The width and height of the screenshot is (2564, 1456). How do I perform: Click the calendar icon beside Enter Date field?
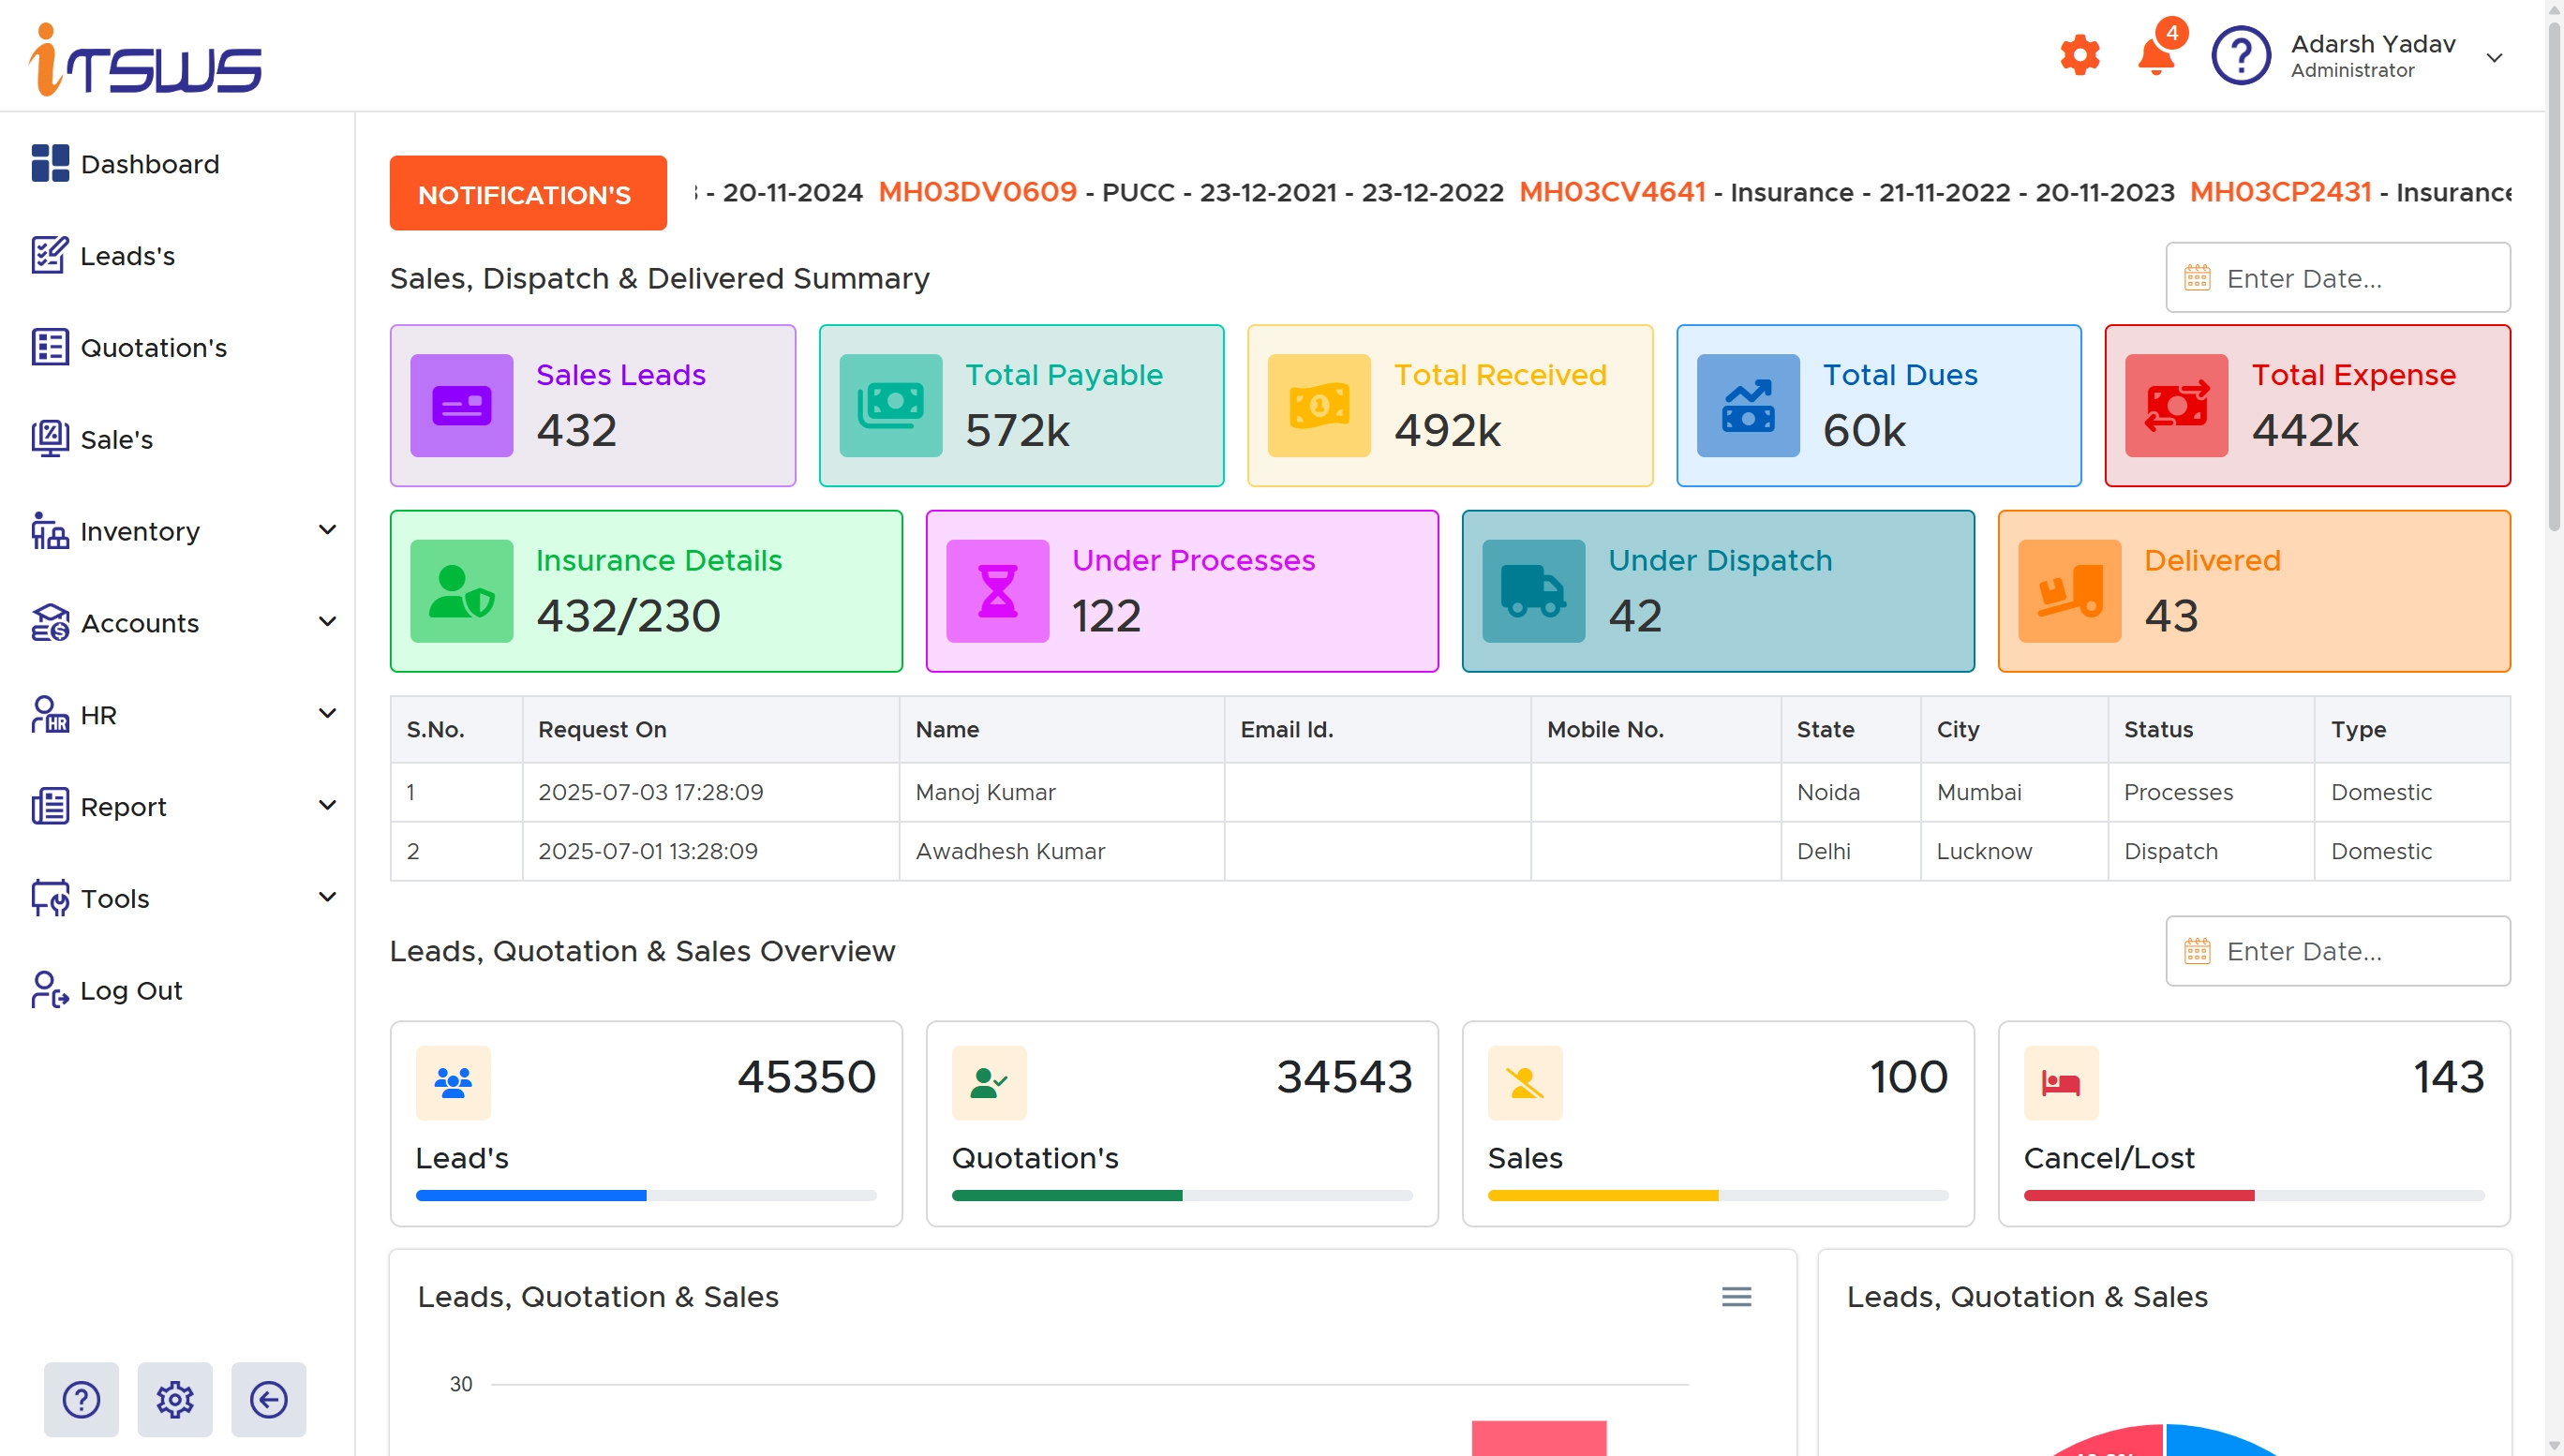(2197, 277)
